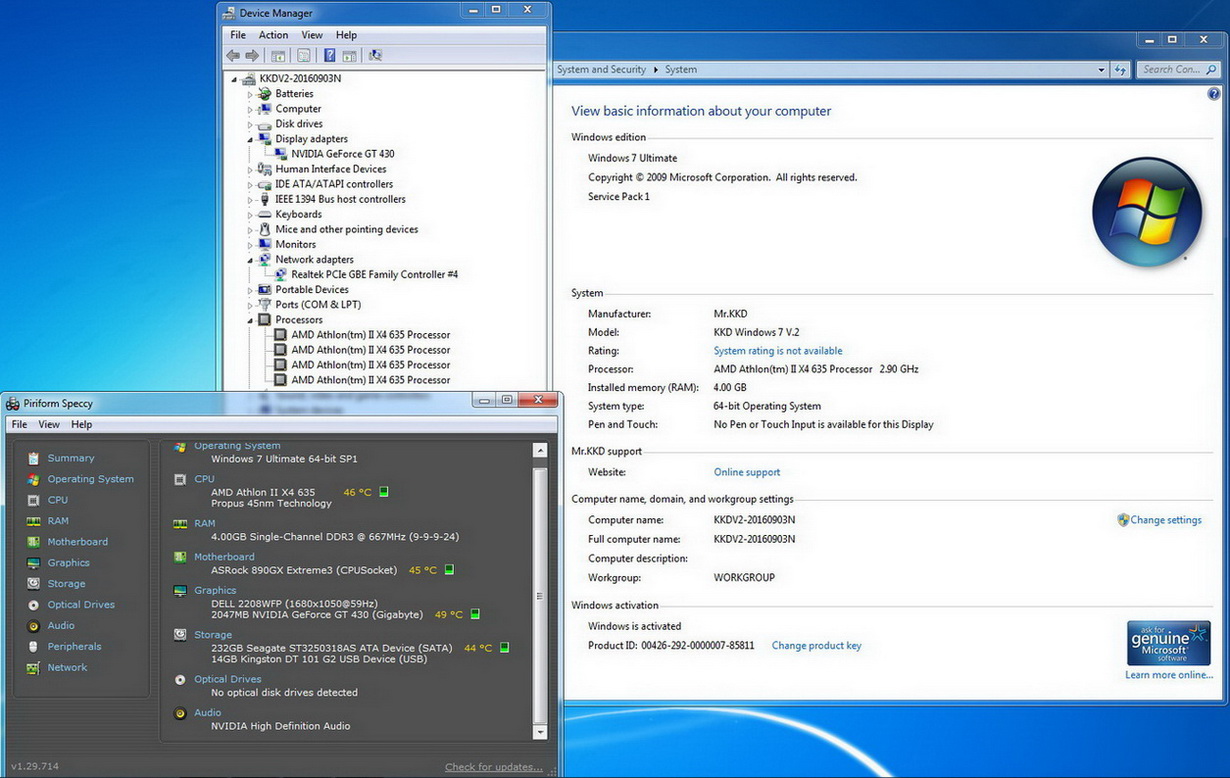Open Graphics in Speccy's sidebar
1230x778 pixels.
coord(69,563)
